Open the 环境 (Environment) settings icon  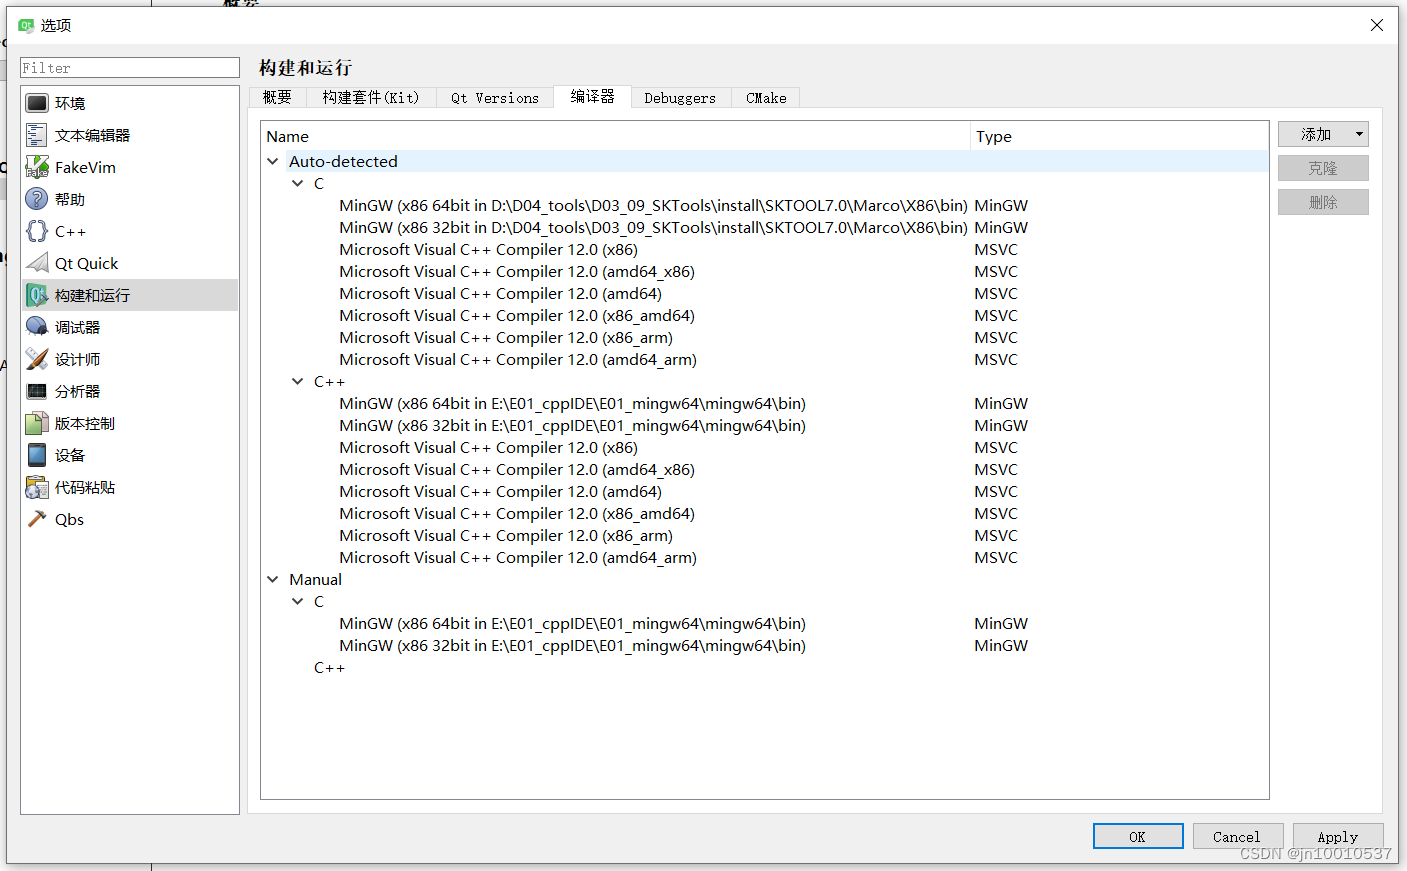tap(37, 102)
